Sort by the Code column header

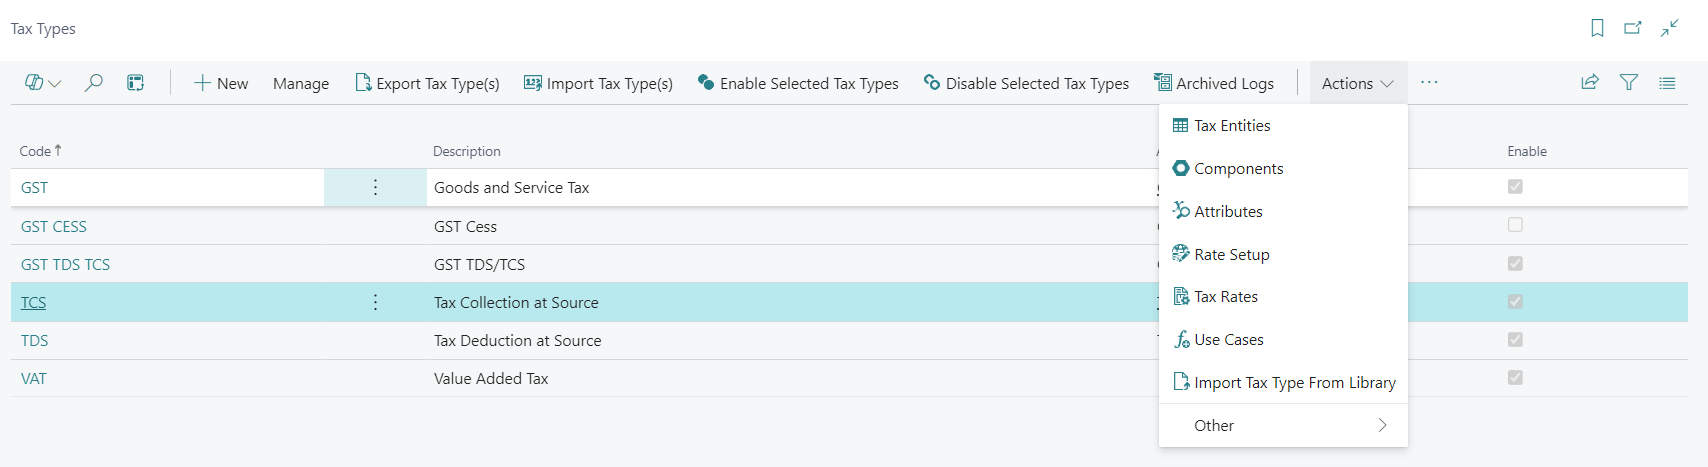tap(36, 151)
